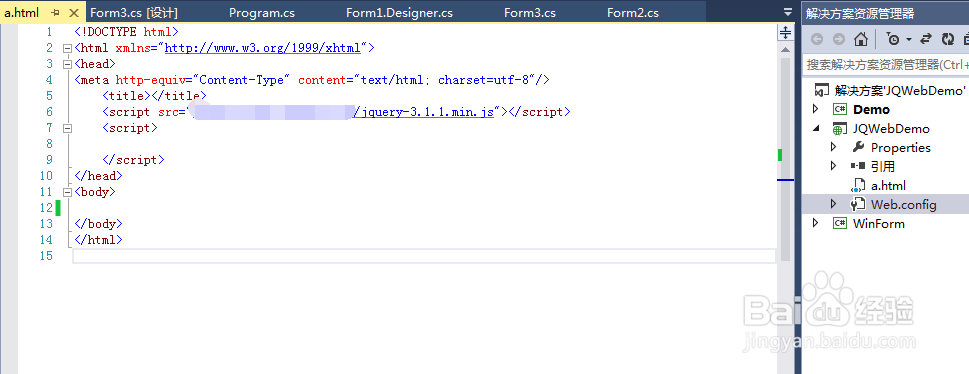Click the solution icon beside 解决方案'JQWebDemo'
969x374 pixels.
tap(821, 90)
